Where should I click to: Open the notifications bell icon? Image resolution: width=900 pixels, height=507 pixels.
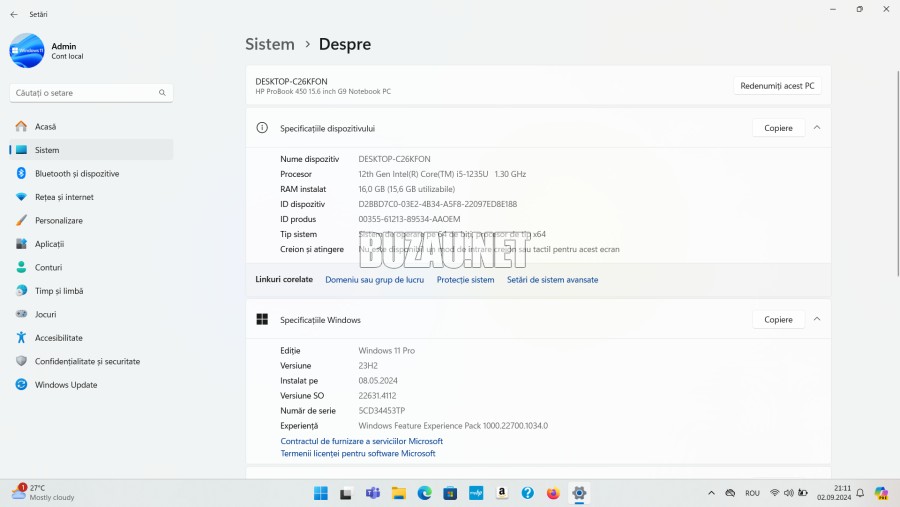pyautogui.click(x=860, y=493)
